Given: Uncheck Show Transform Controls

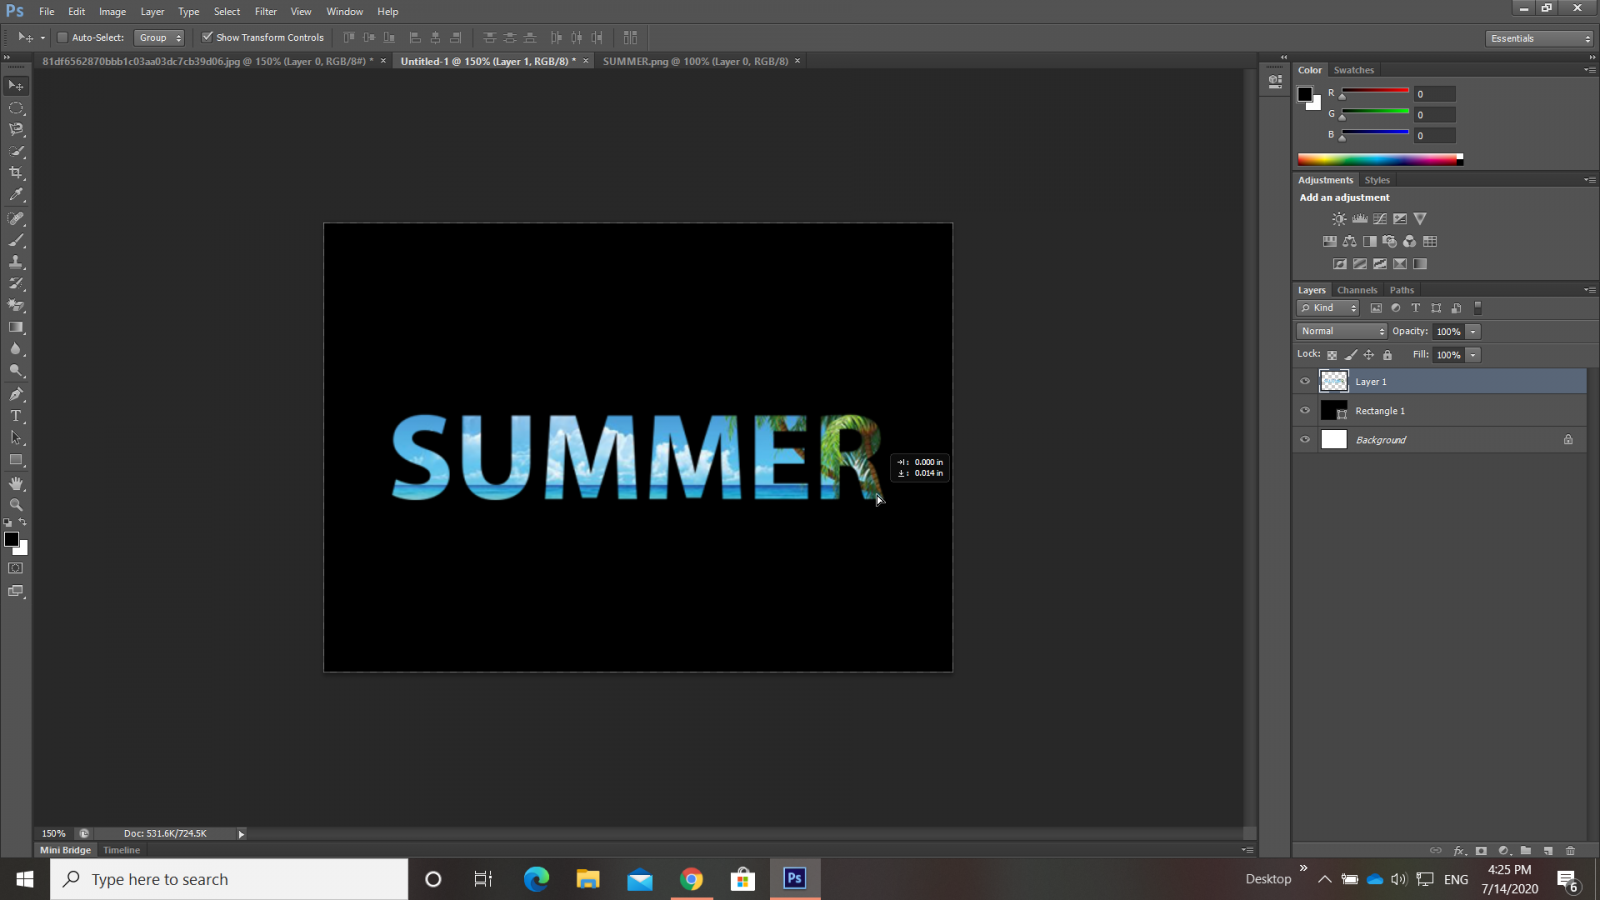Looking at the screenshot, I should pos(207,38).
